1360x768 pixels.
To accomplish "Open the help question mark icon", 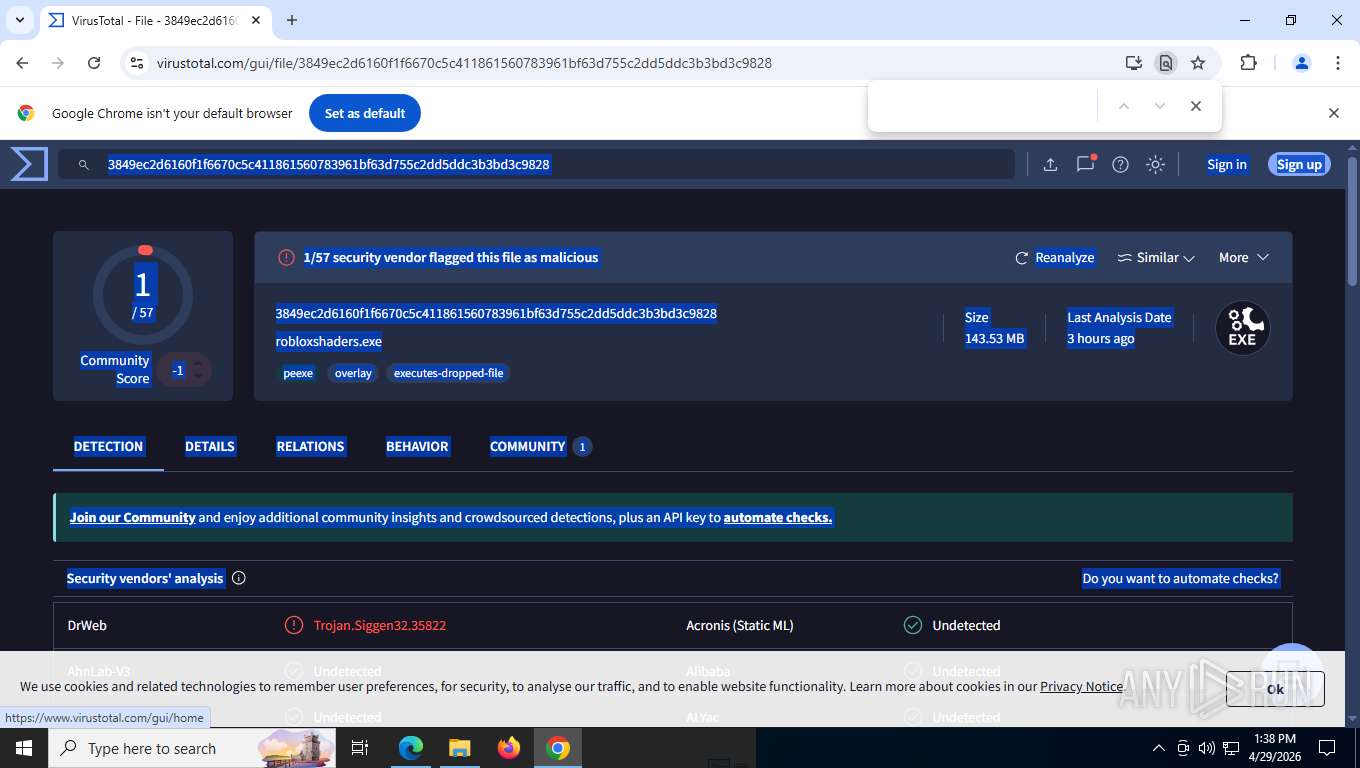I will click(x=1120, y=165).
